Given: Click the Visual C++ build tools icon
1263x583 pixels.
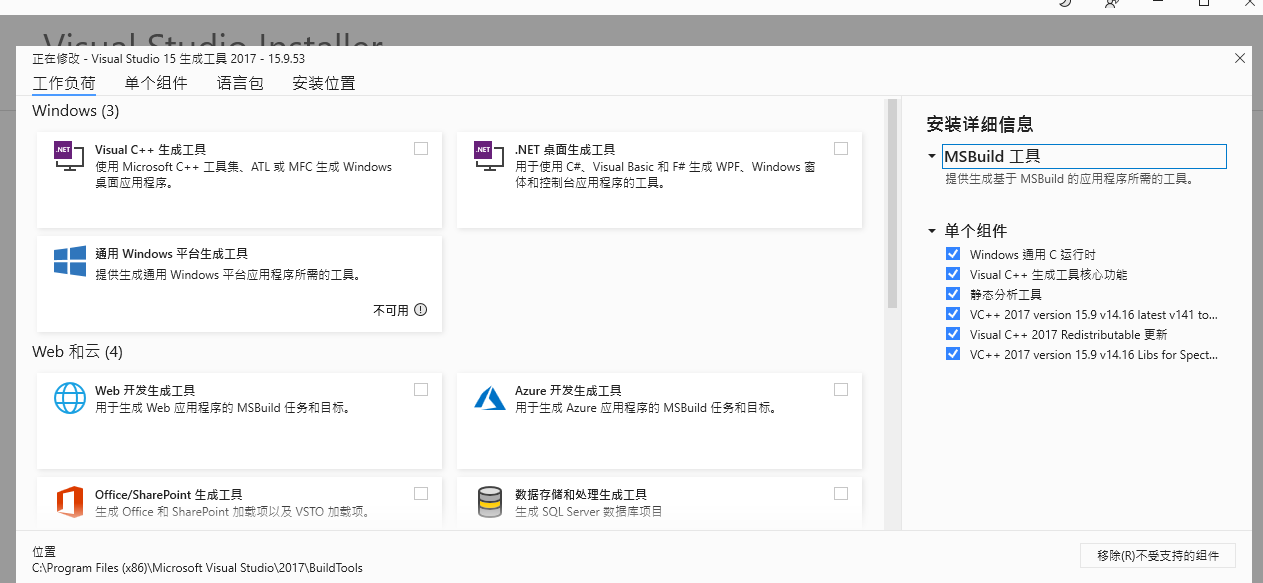Looking at the screenshot, I should 69,155.
